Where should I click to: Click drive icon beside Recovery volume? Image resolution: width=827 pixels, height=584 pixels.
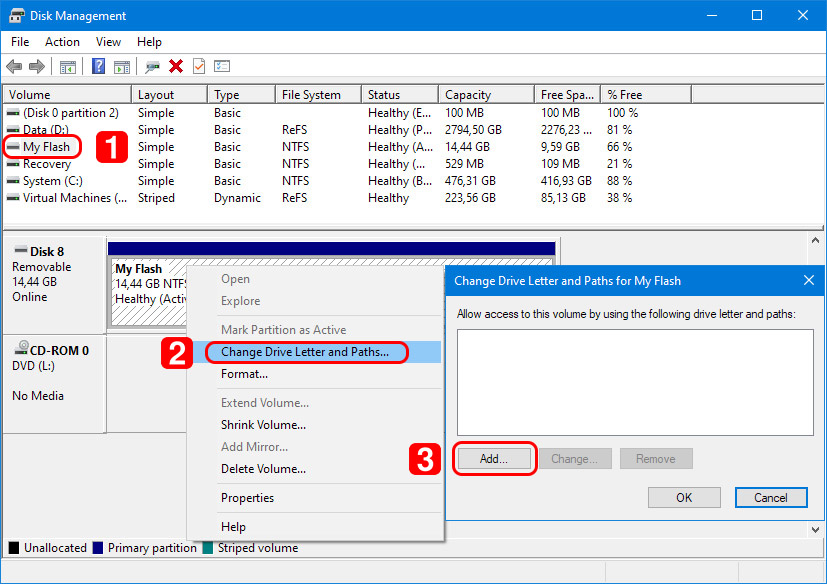pyautogui.click(x=13, y=164)
